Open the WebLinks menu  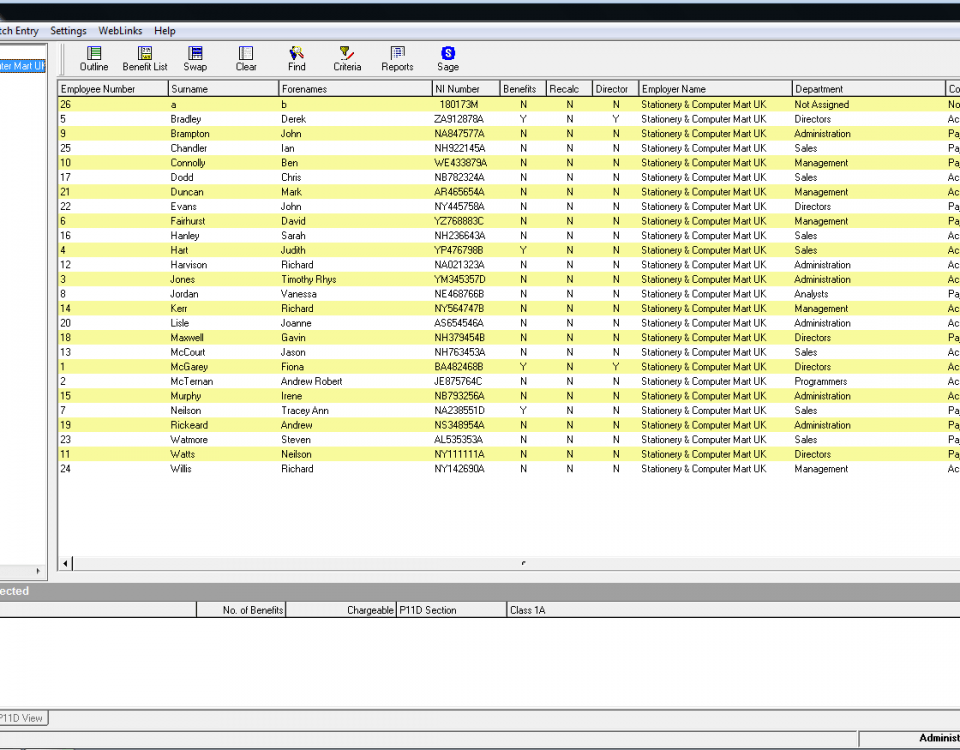point(120,31)
